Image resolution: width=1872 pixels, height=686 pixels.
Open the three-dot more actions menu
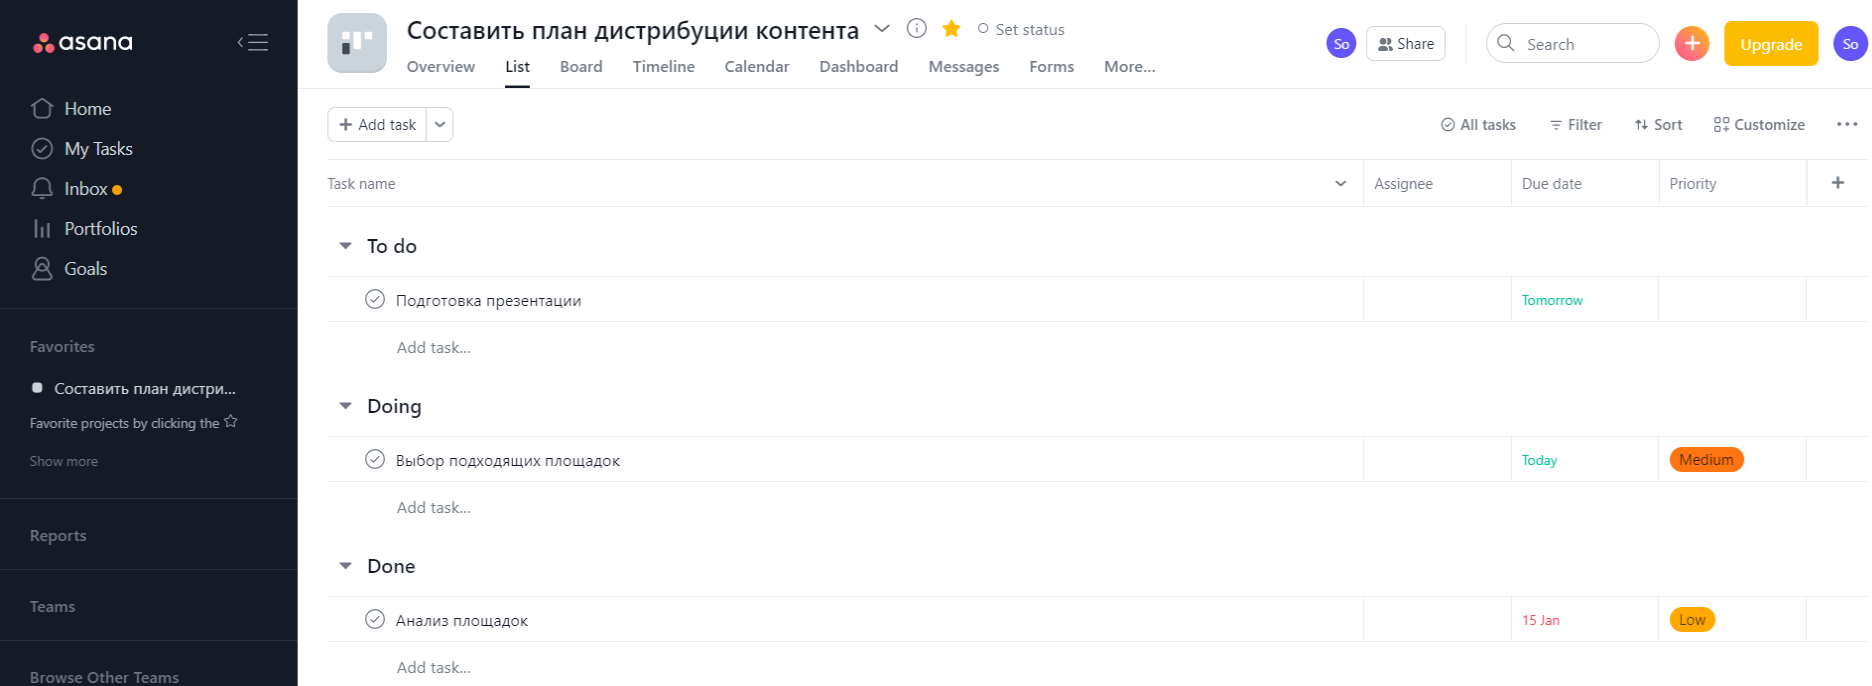coord(1846,125)
